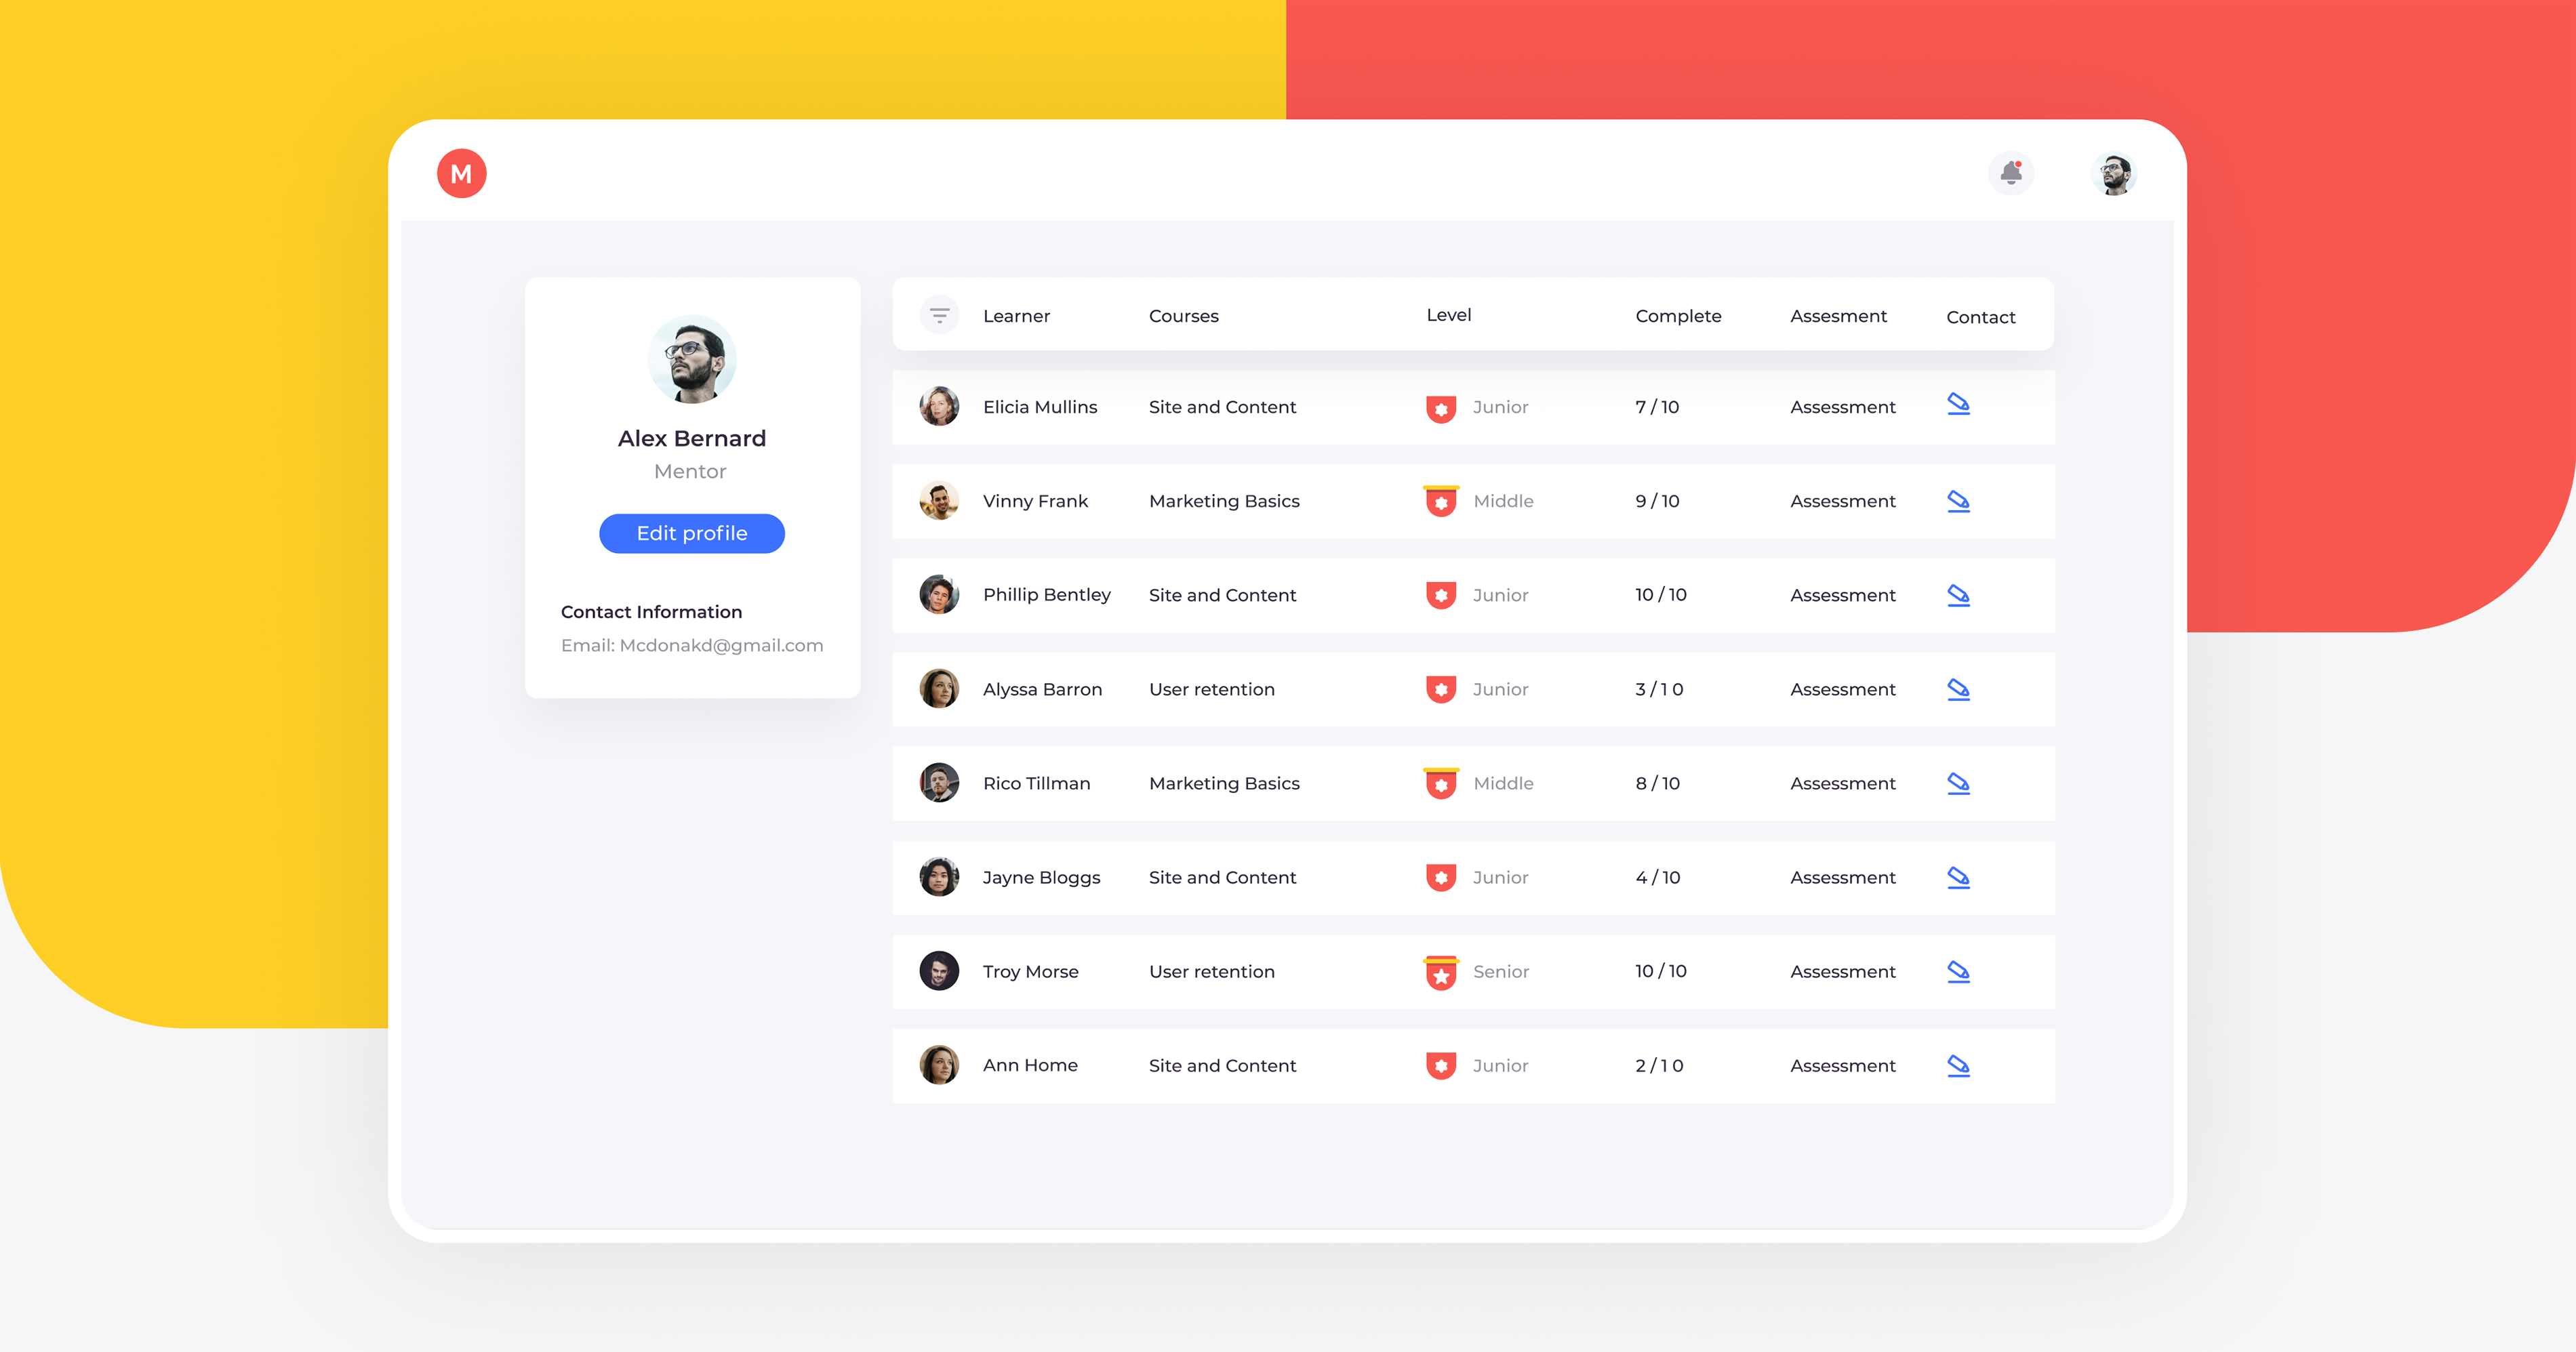Click Alex Bernard's profile photo
This screenshot has height=1352, width=2576.
coord(692,359)
